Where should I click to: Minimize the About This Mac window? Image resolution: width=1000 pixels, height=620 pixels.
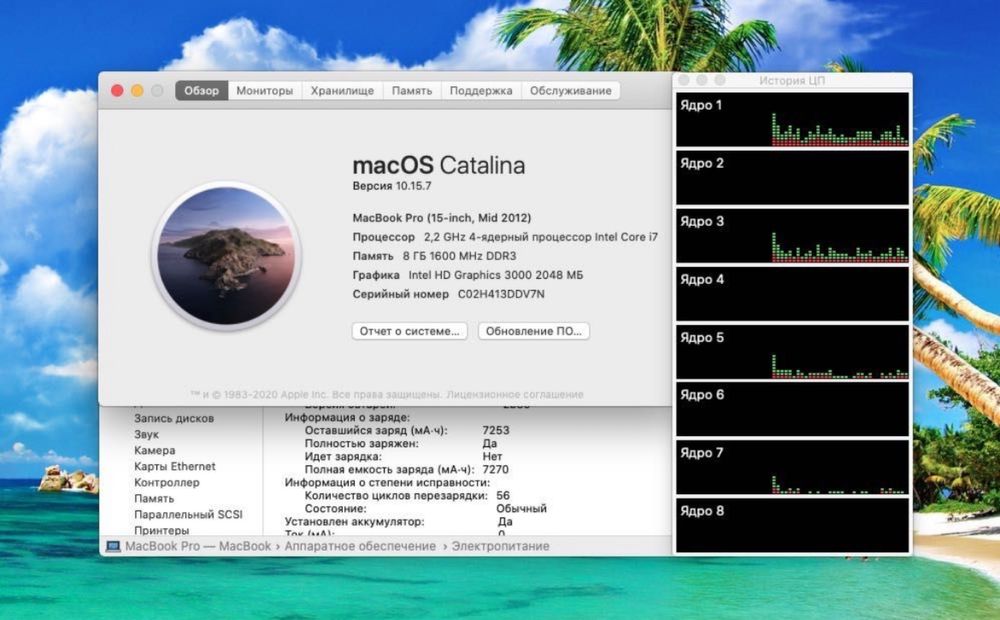[137, 91]
